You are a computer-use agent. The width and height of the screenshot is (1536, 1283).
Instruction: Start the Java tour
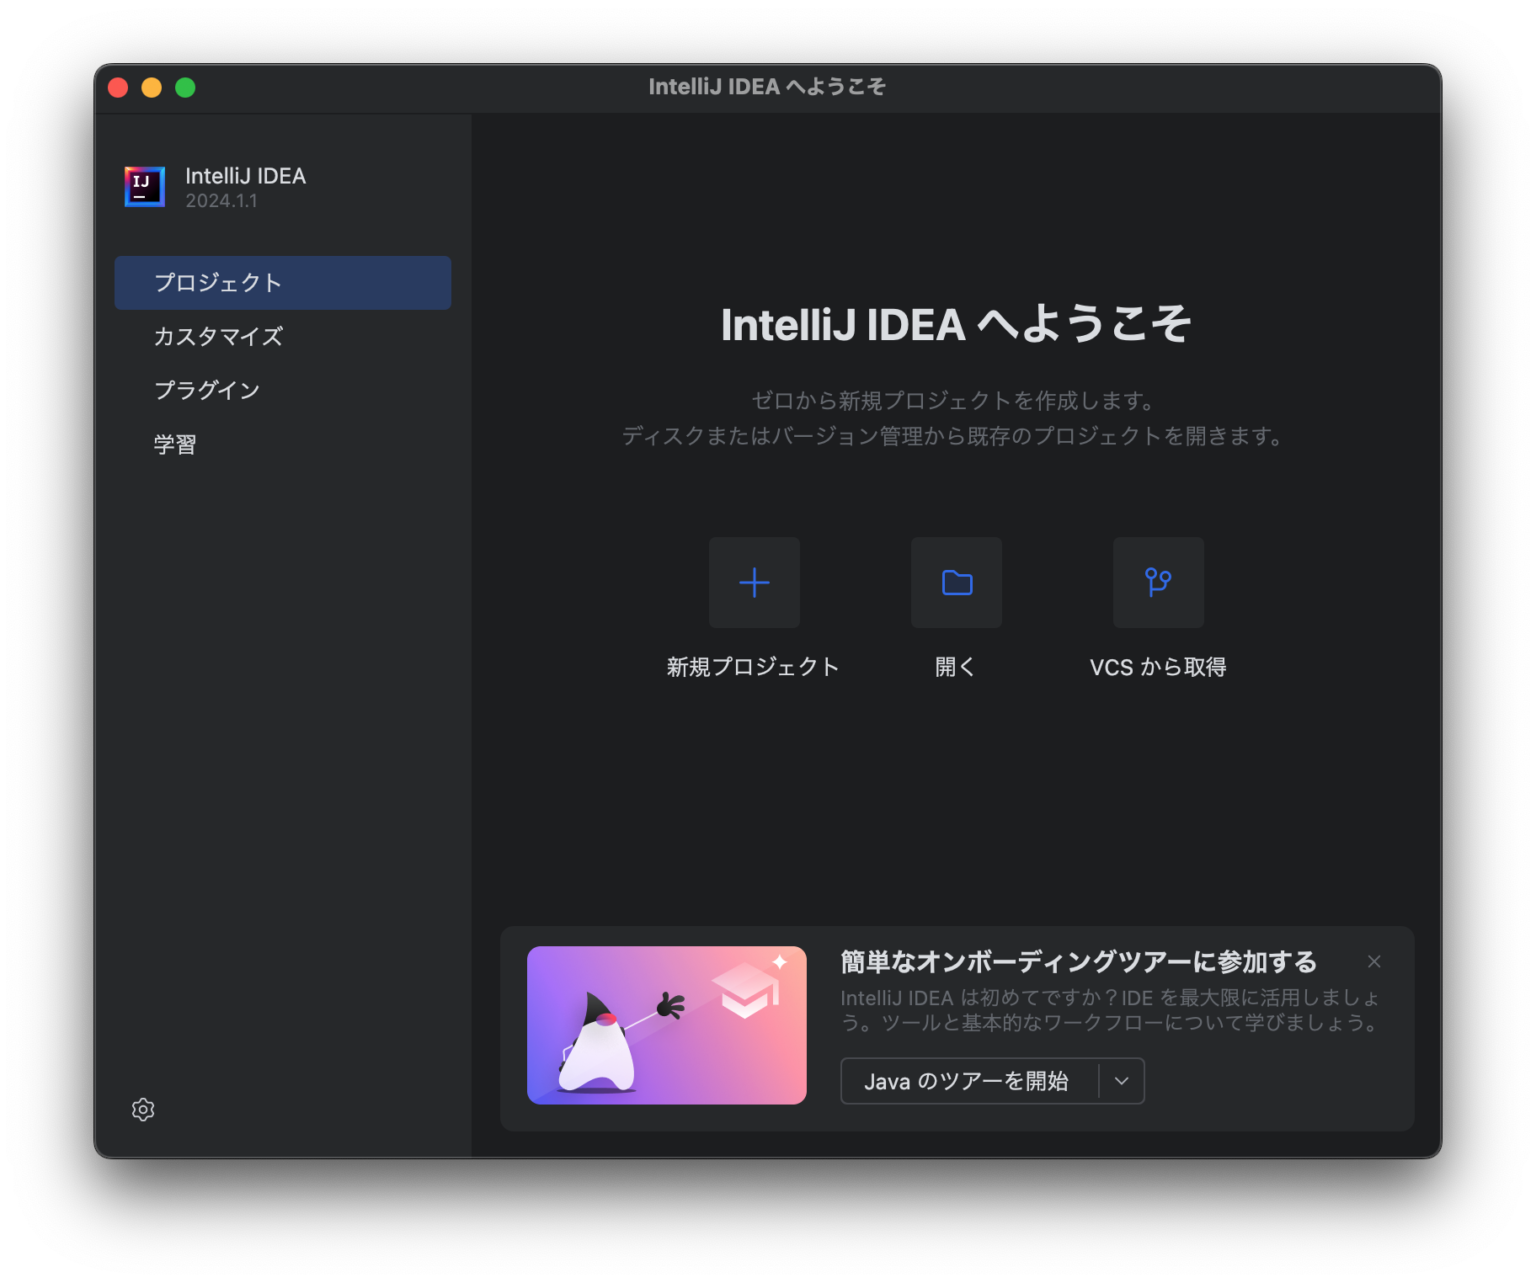click(967, 1081)
